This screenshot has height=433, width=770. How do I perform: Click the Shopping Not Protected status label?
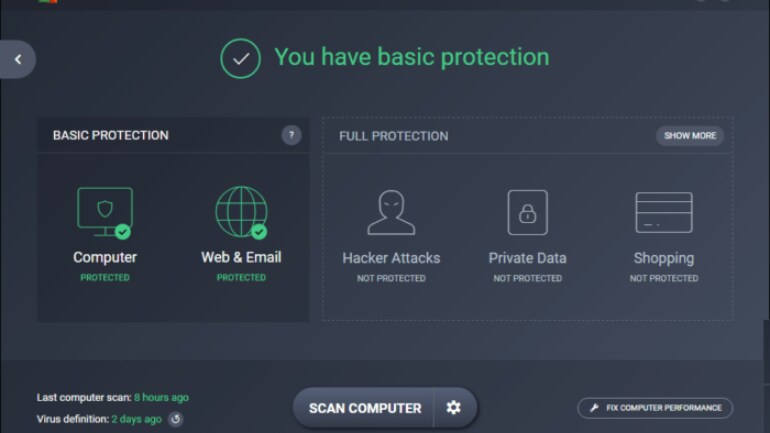pos(664,278)
